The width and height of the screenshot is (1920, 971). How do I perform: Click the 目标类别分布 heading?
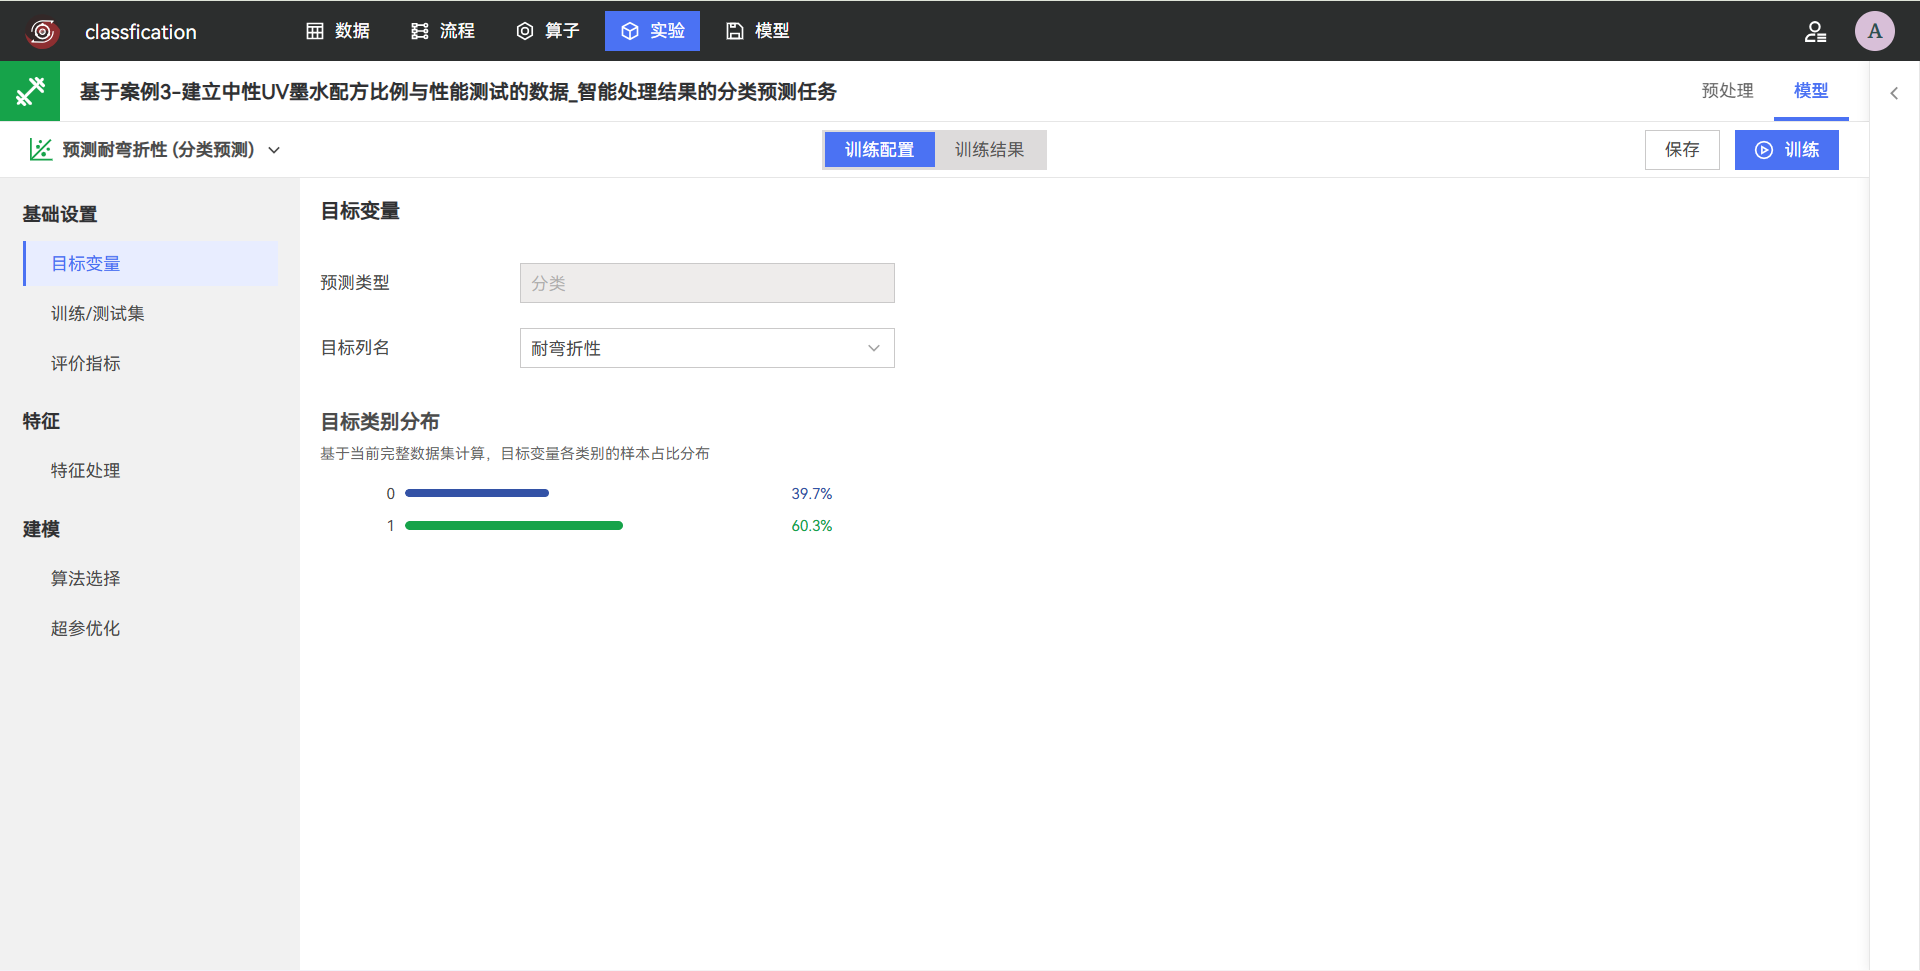click(x=380, y=422)
